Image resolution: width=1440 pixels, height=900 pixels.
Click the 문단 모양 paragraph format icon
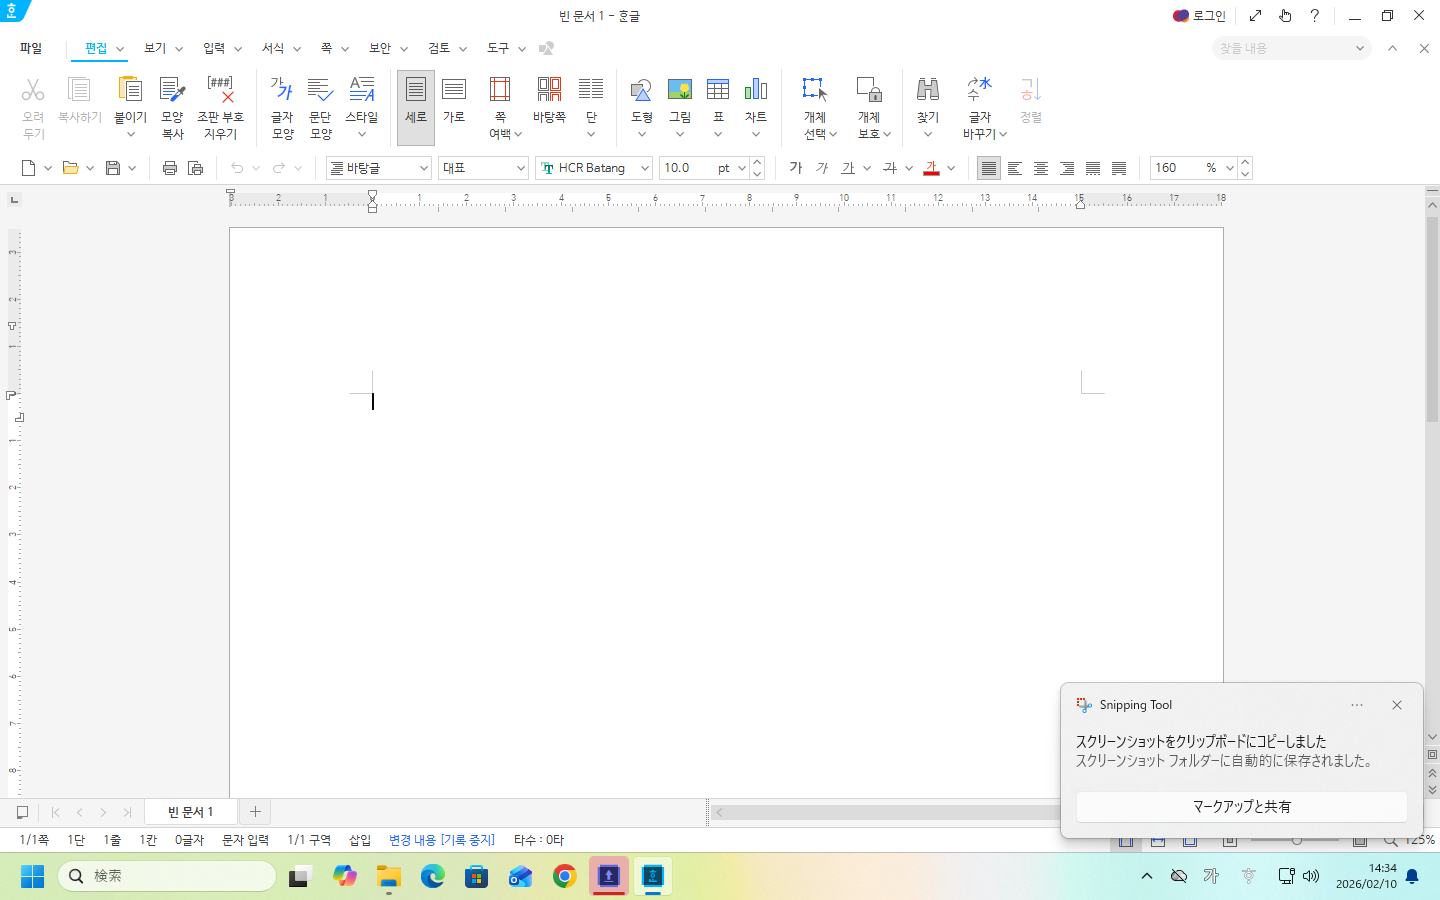[320, 91]
